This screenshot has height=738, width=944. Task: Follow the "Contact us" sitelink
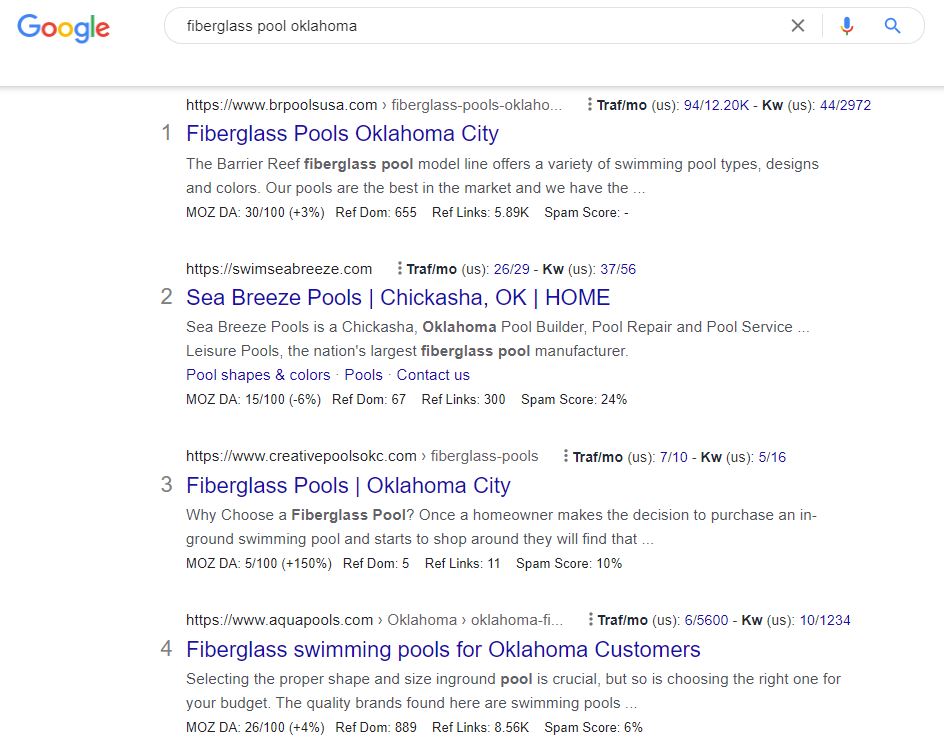[x=433, y=375]
